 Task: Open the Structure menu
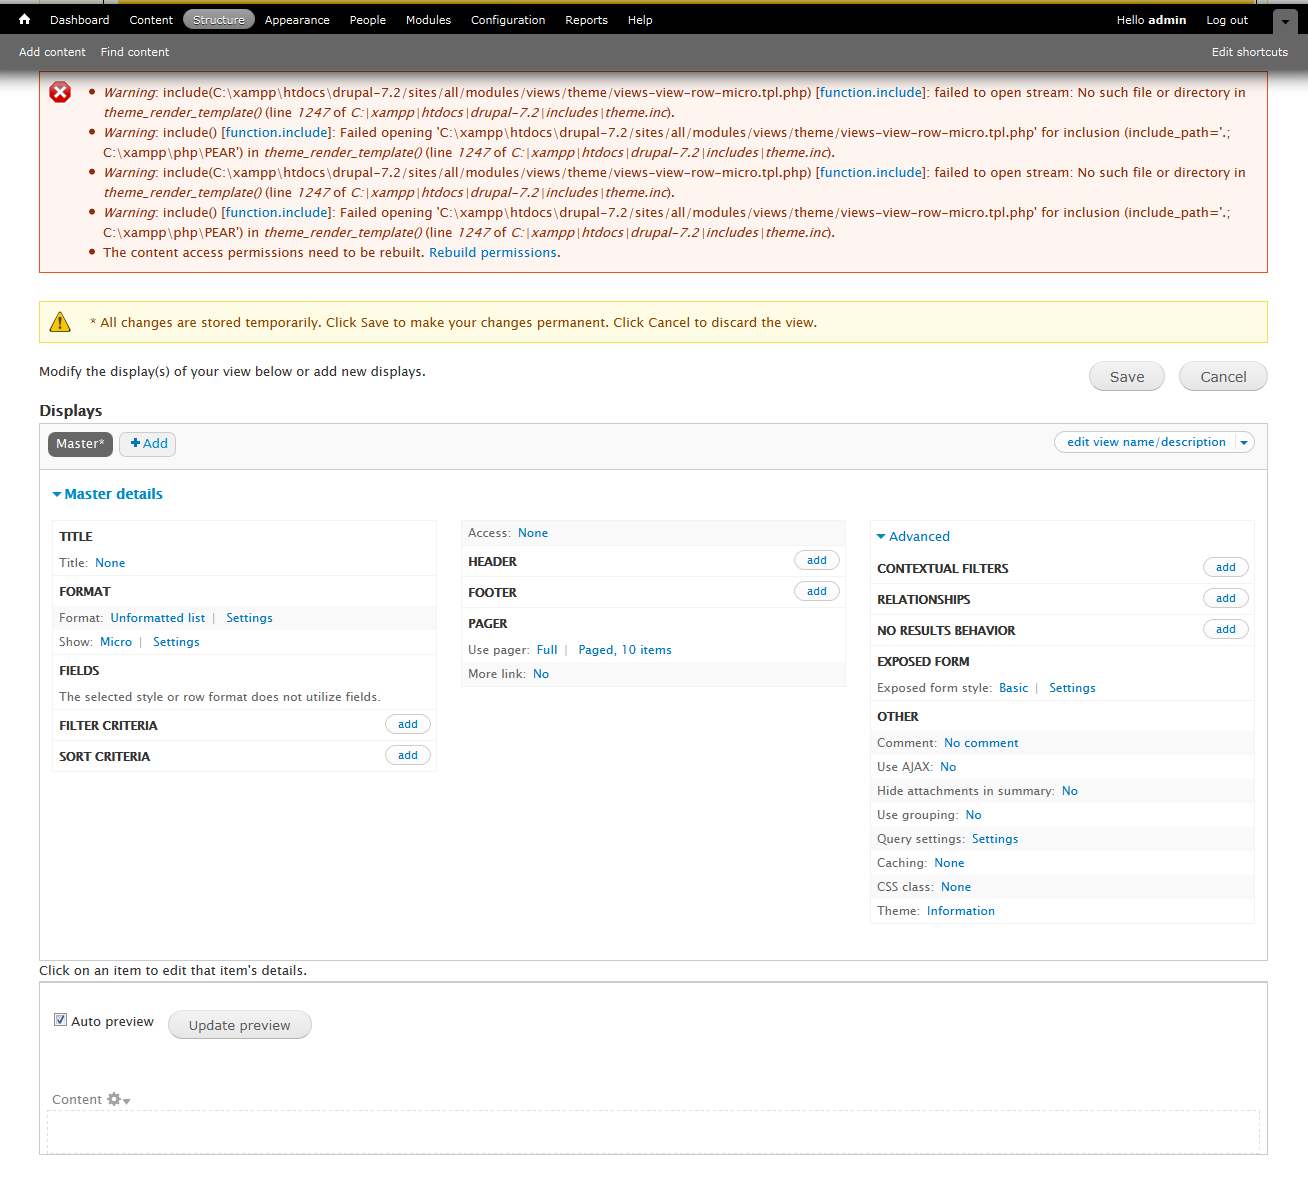pos(218,20)
